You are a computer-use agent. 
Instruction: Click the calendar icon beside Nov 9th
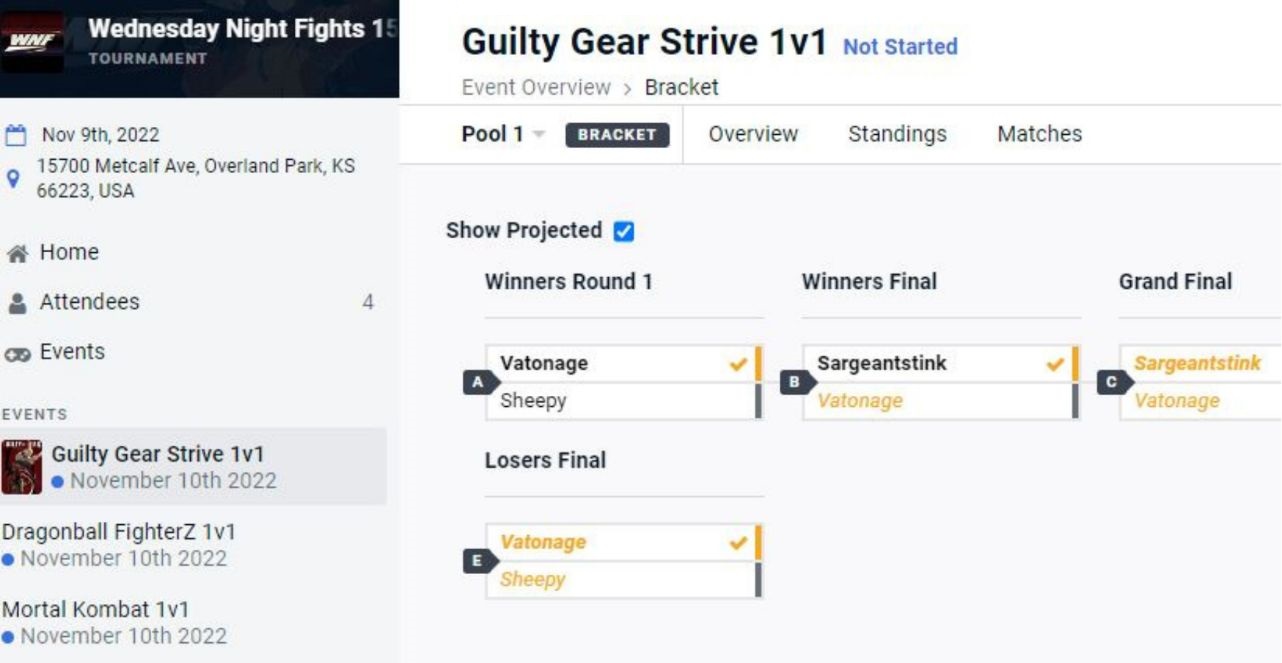pos(17,135)
